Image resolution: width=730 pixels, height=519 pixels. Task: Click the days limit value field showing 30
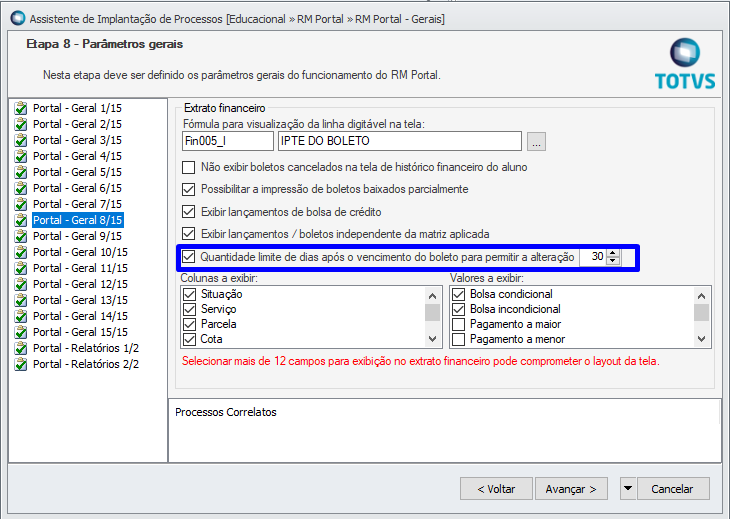[593, 256]
